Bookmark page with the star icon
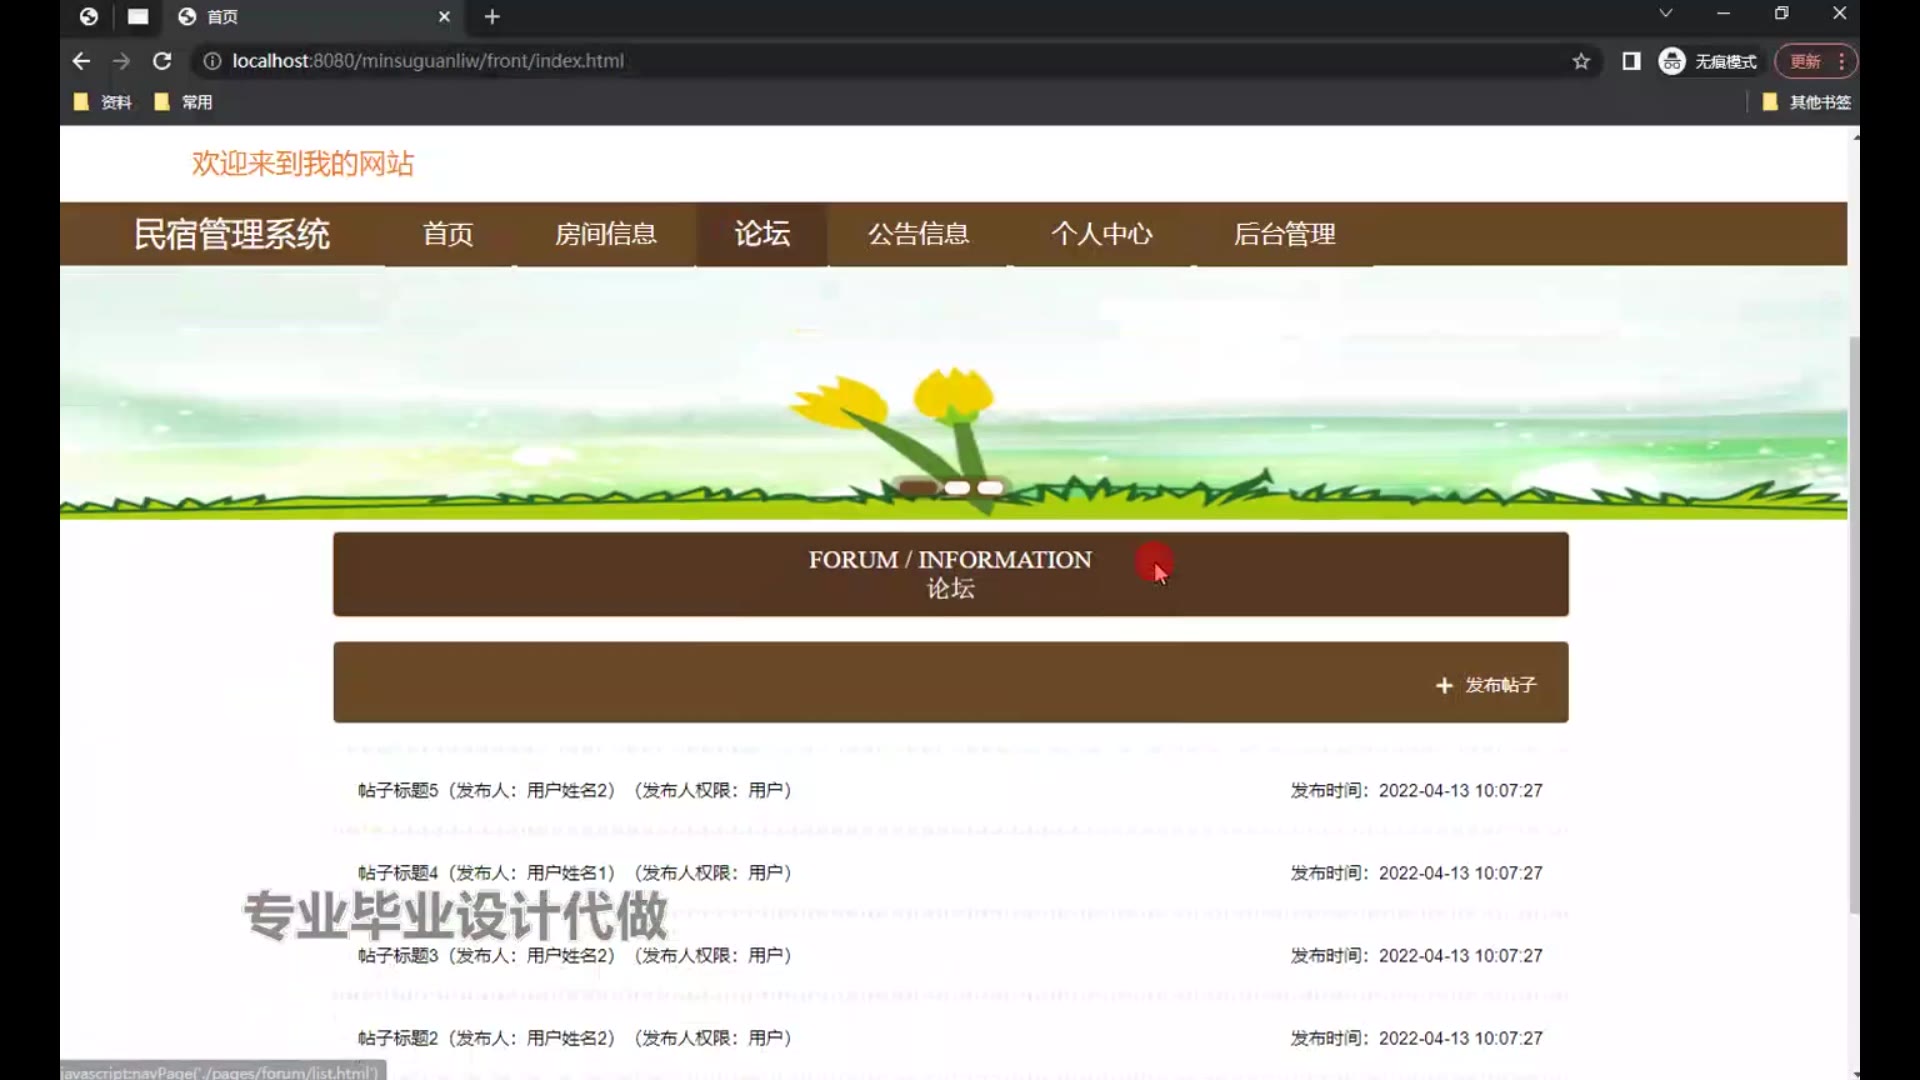The height and width of the screenshot is (1080, 1920). point(1581,61)
